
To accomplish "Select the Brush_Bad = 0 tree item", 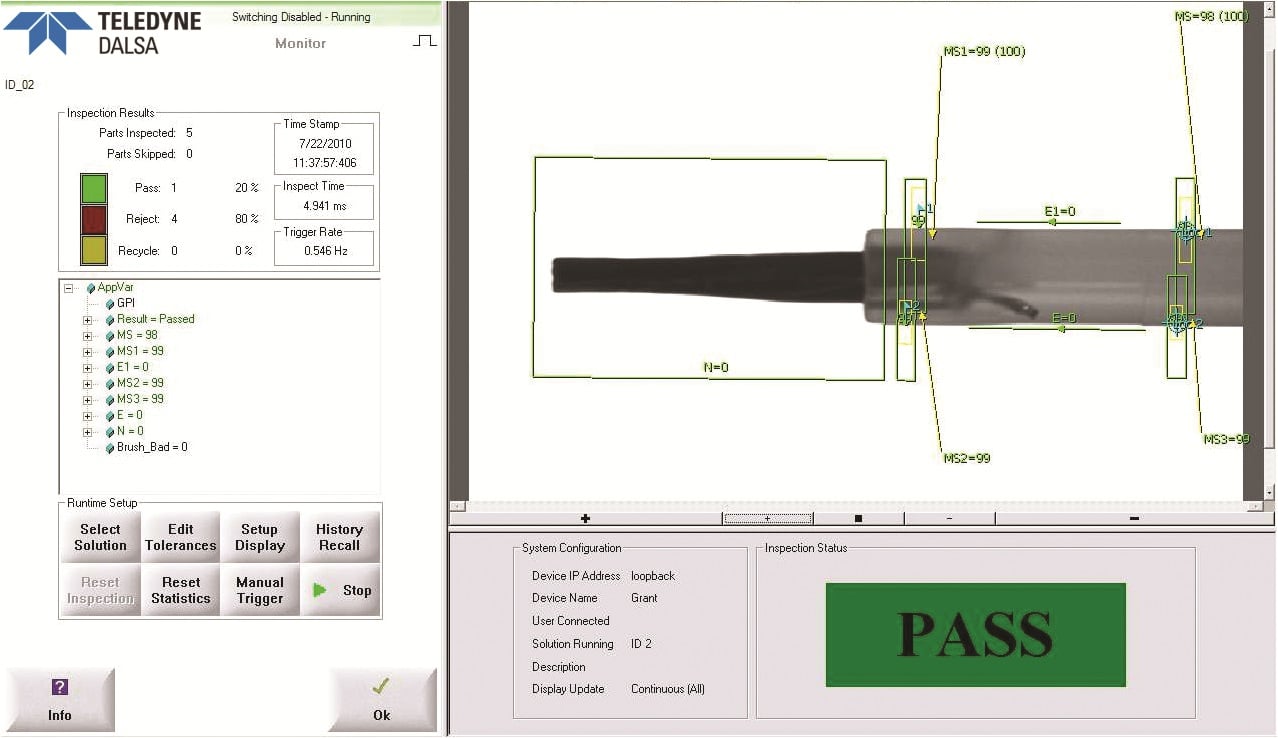I will (x=152, y=447).
